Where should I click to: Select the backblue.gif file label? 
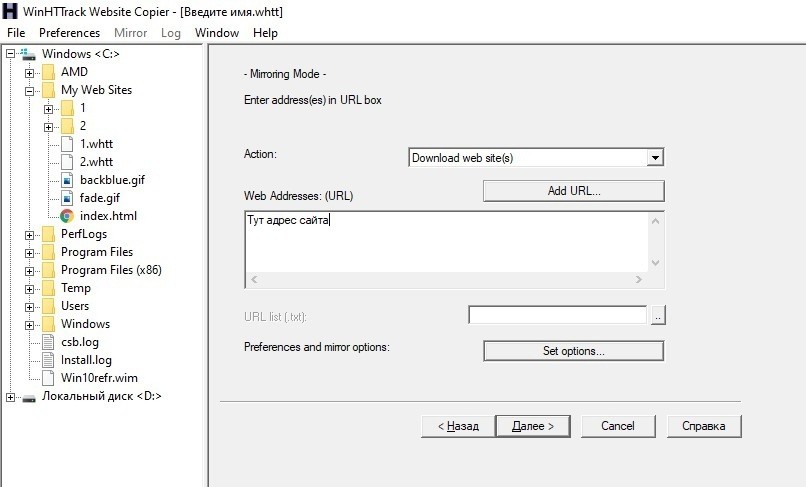(113, 180)
